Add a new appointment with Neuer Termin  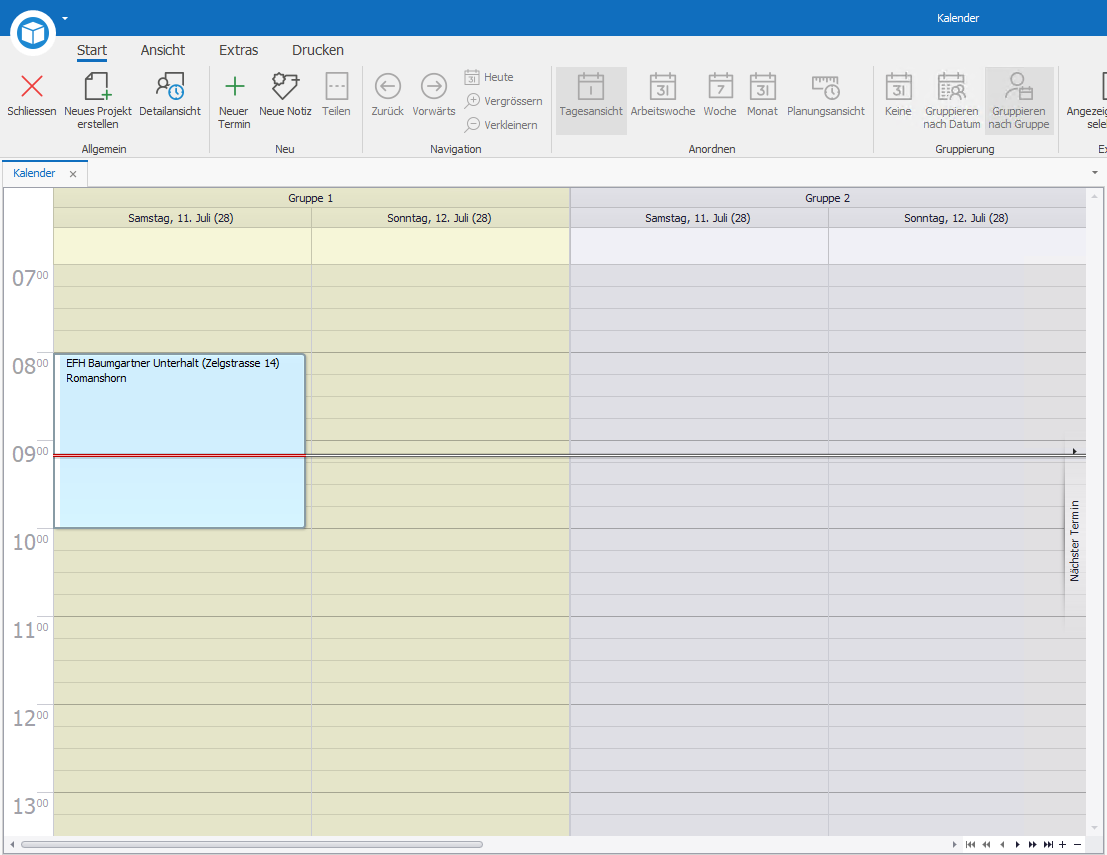234,100
